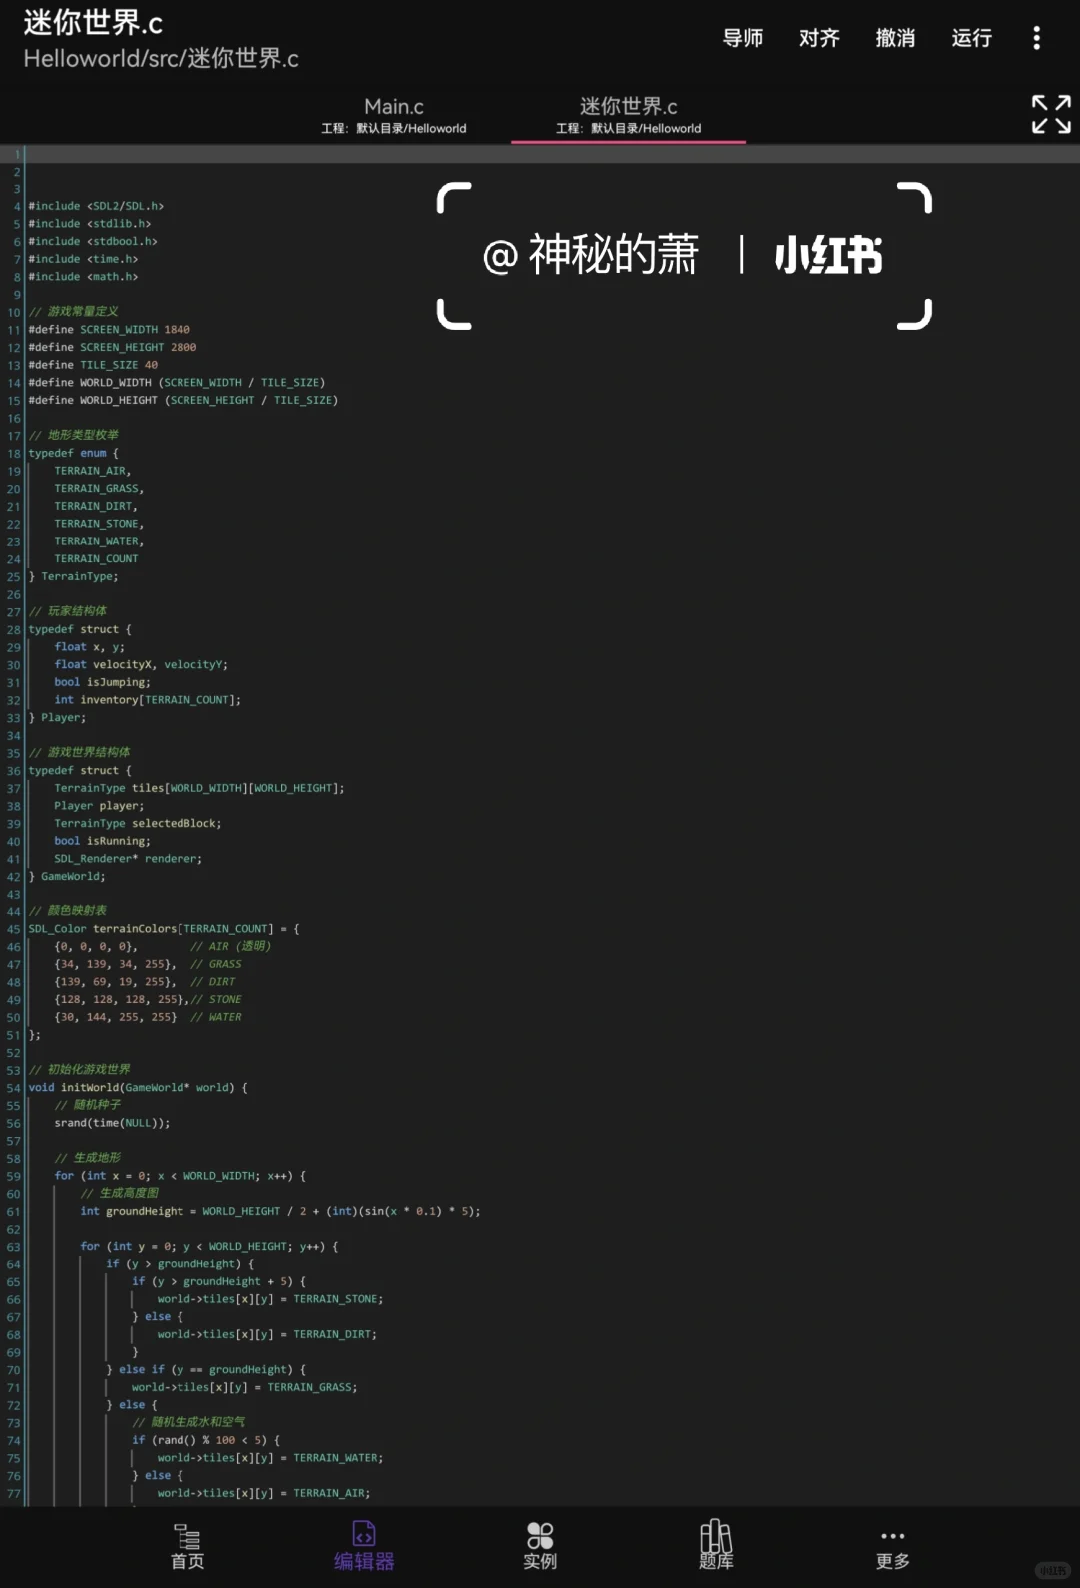Place cursor in empty line 1
This screenshot has width=1080, height=1588.
[x=552, y=154]
